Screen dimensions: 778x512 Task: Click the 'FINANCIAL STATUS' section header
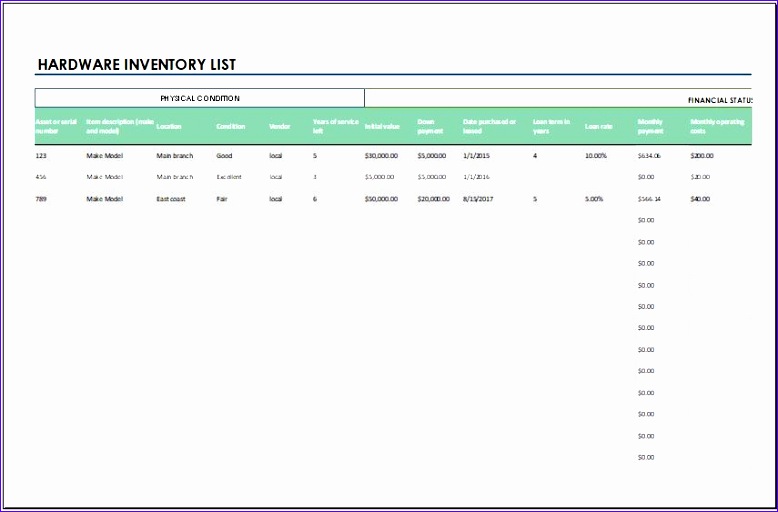[720, 100]
